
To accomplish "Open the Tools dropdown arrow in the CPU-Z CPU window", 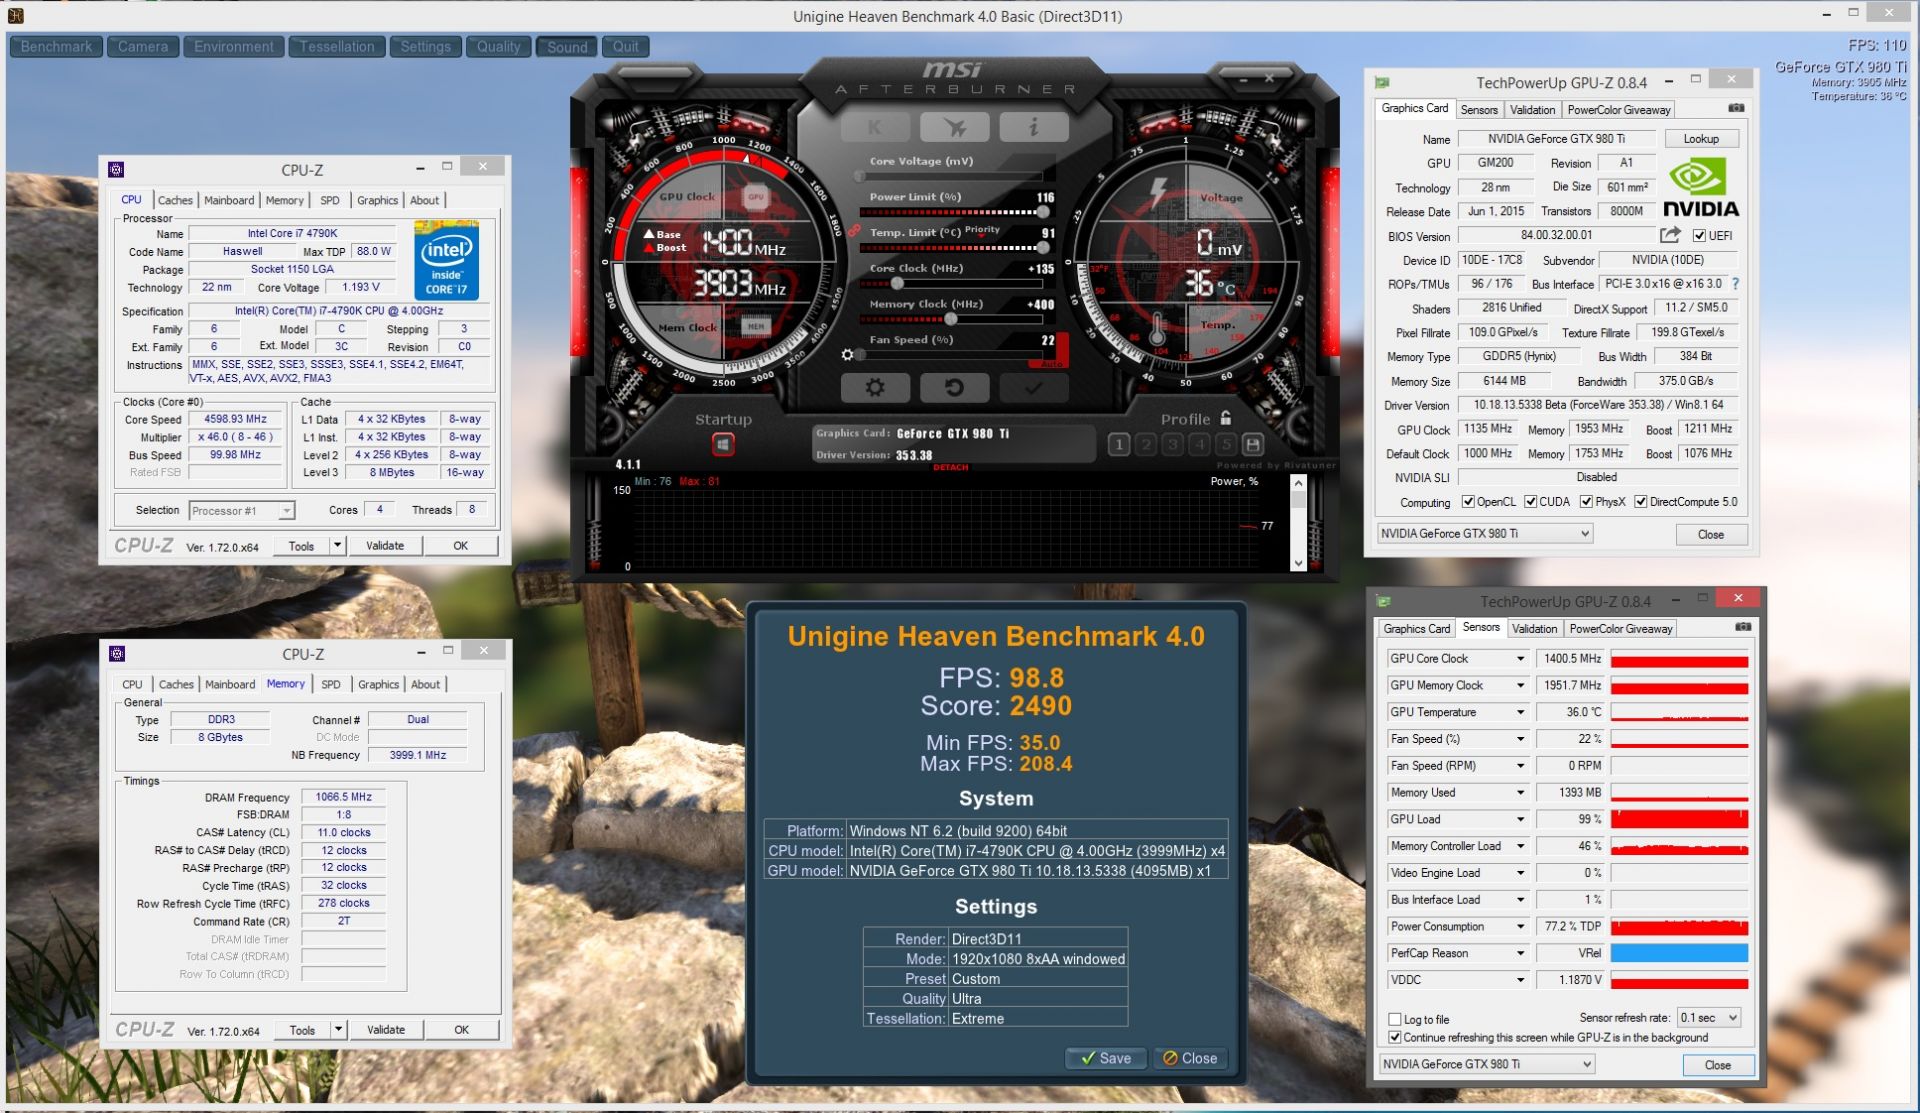I will pos(337,545).
